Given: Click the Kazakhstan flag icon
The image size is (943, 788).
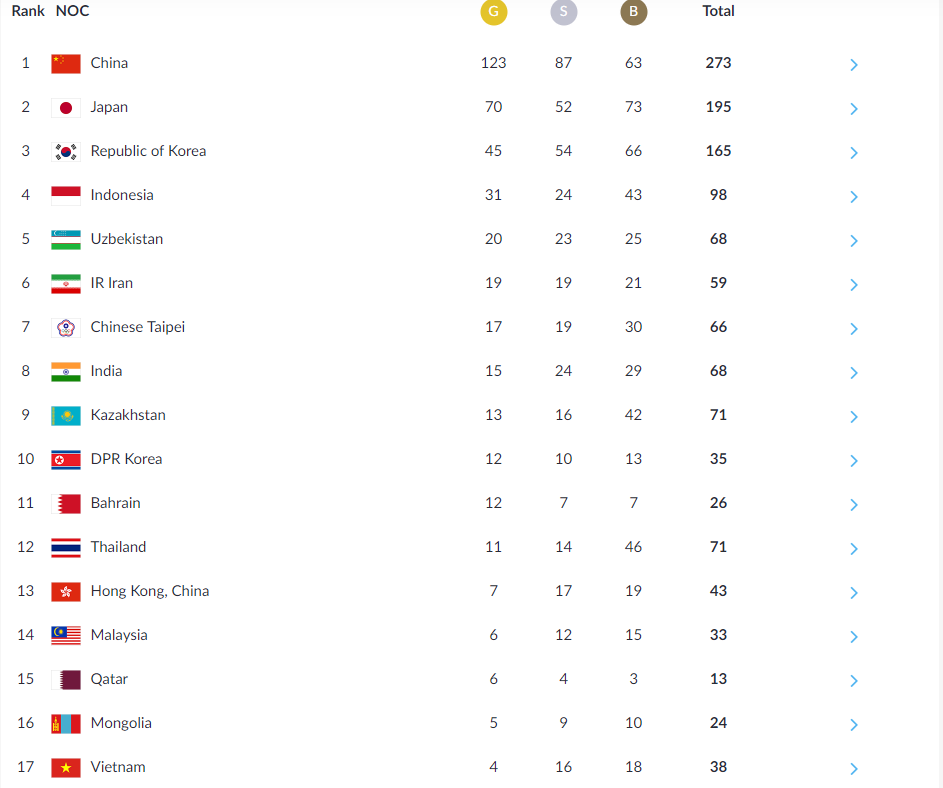Looking at the screenshot, I should [x=66, y=415].
